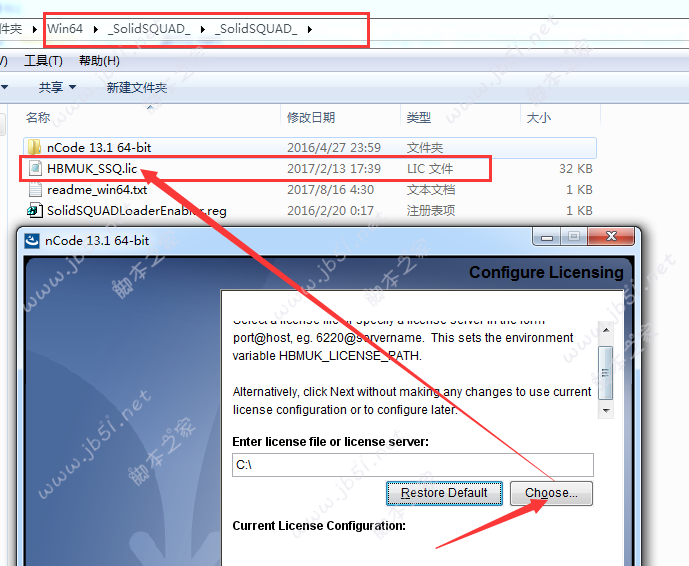Click the 新建文件夹 toolbar button
Image resolution: width=689 pixels, height=566 pixels.
click(x=137, y=87)
